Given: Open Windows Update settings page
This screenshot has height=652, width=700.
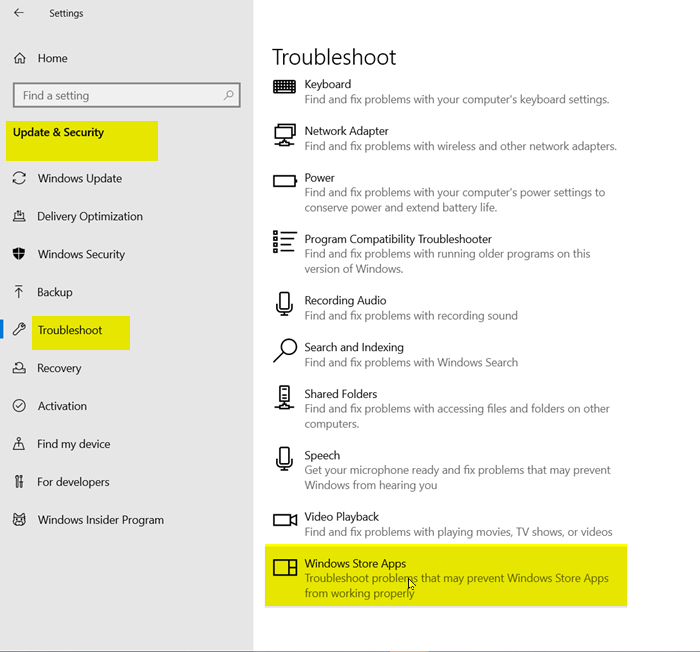Looking at the screenshot, I should [x=79, y=178].
